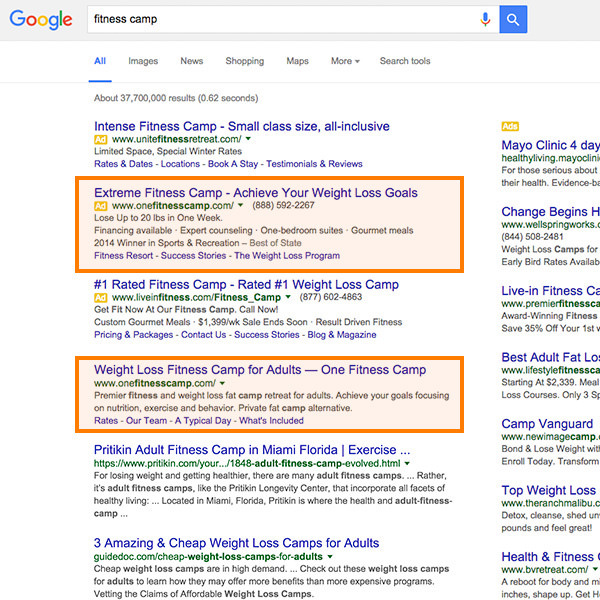Click phone number (888) 592-2267

[283, 205]
